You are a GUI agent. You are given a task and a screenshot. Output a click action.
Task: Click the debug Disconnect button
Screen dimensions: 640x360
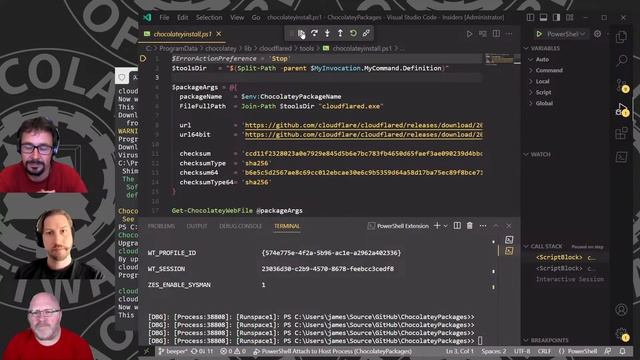click(x=366, y=33)
